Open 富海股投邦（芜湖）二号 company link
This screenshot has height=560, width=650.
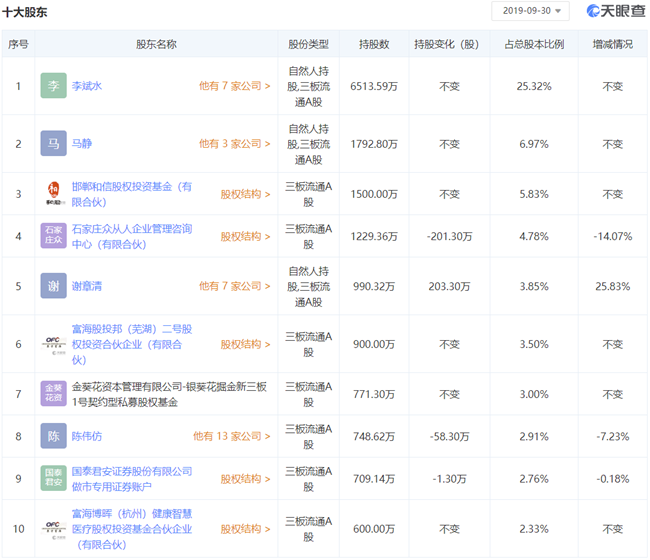(x=132, y=344)
